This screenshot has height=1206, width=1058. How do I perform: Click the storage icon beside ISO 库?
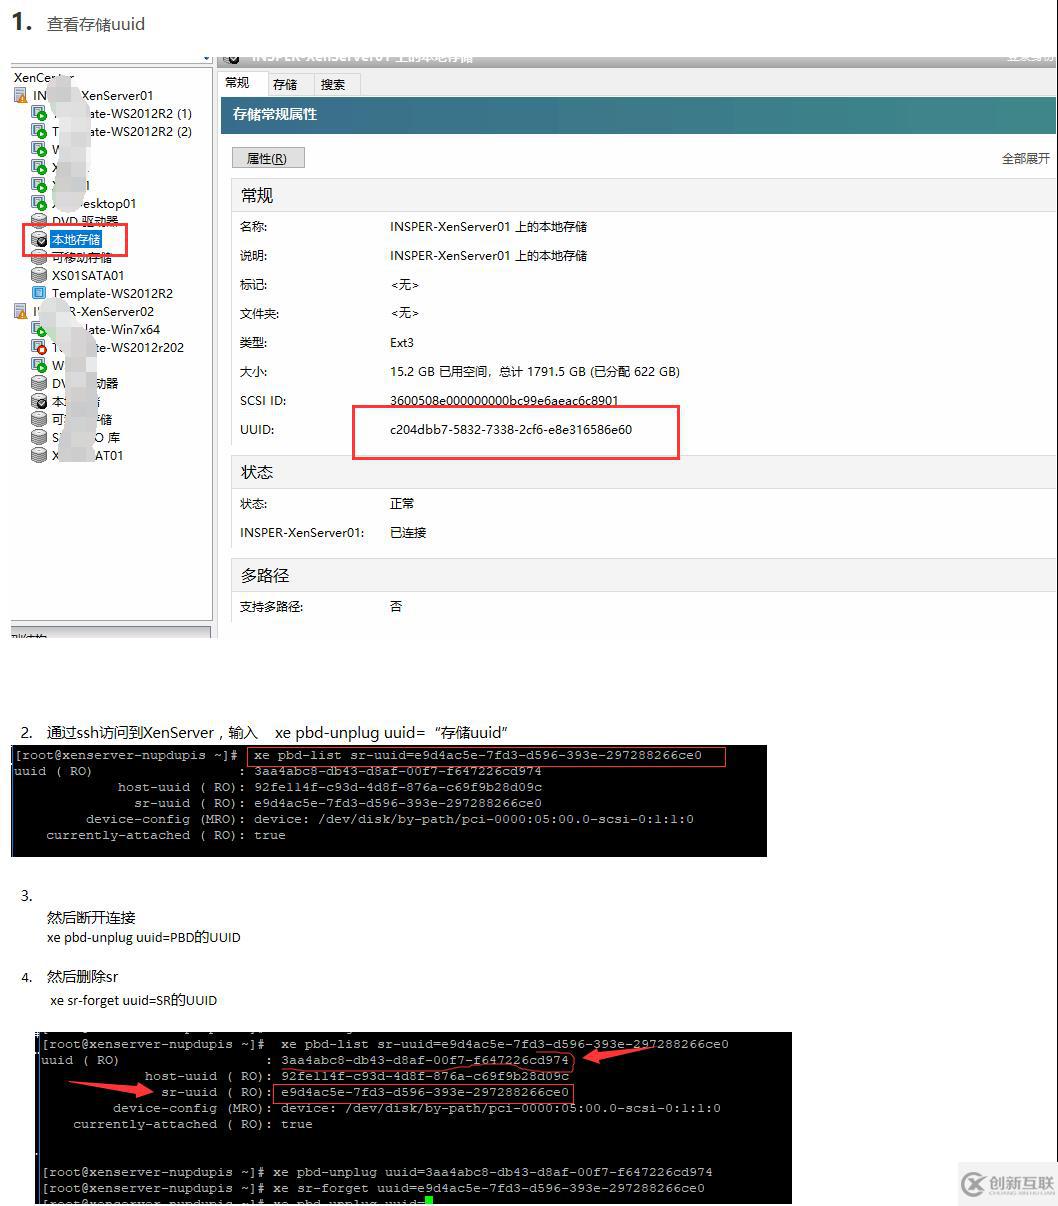[39, 437]
